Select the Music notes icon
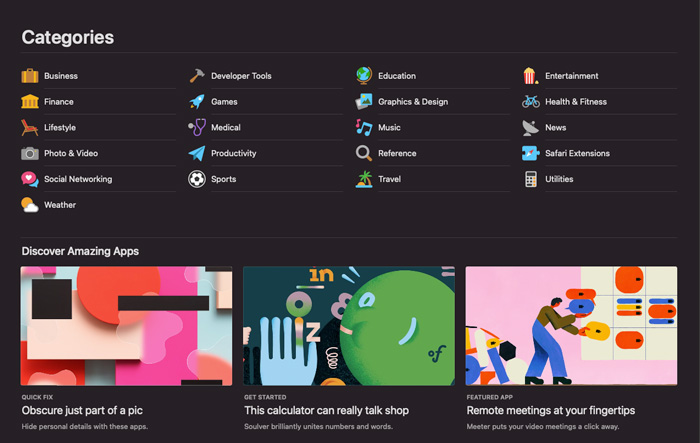The height and width of the screenshot is (443, 700). [364, 128]
